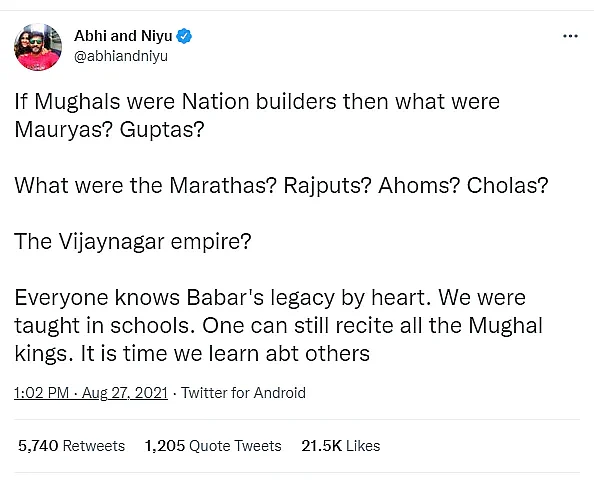
Task: Click 'The Vijaynagar empire?' line
Action: [x=133, y=242]
